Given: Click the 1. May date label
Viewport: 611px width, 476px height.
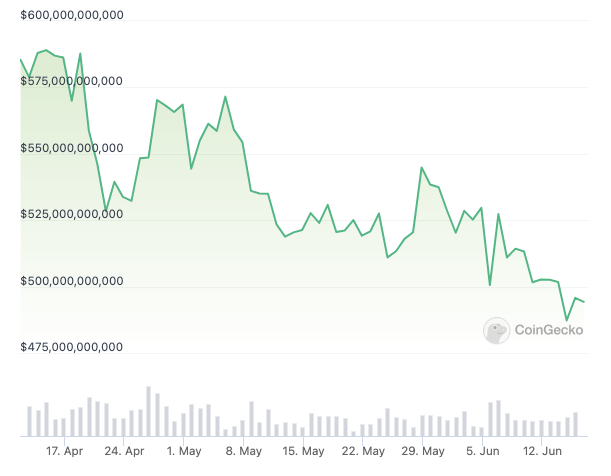Looking at the screenshot, I should click(184, 451).
